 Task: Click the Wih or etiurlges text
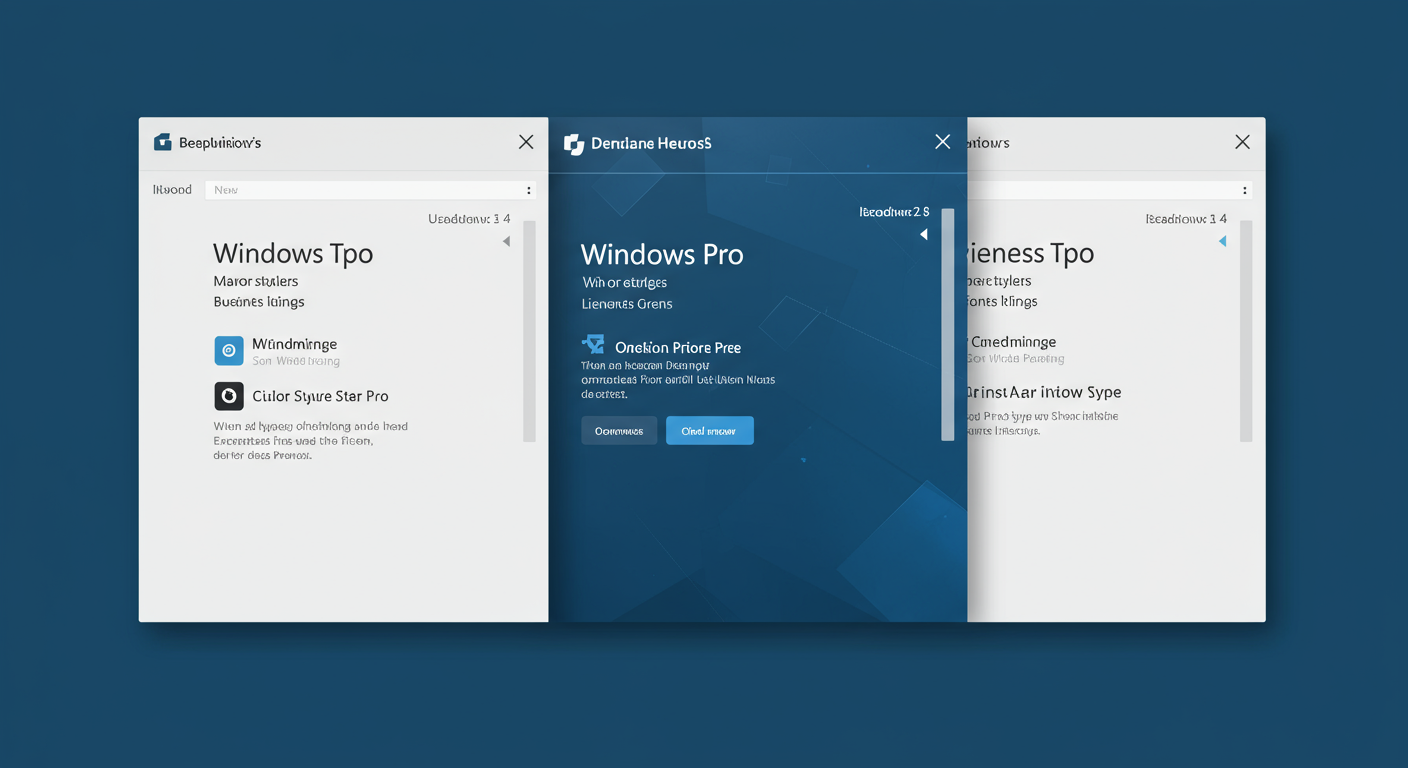pos(625,283)
